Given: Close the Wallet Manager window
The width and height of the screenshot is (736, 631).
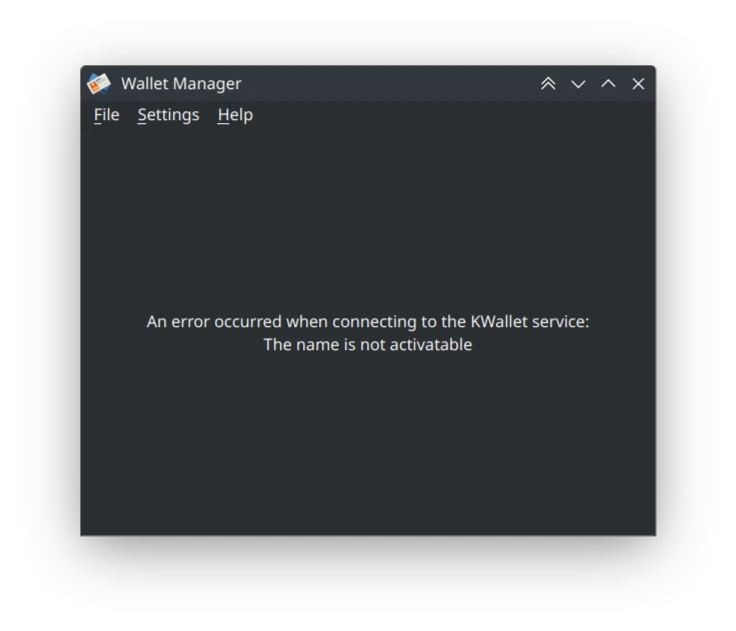Looking at the screenshot, I should click(x=638, y=84).
